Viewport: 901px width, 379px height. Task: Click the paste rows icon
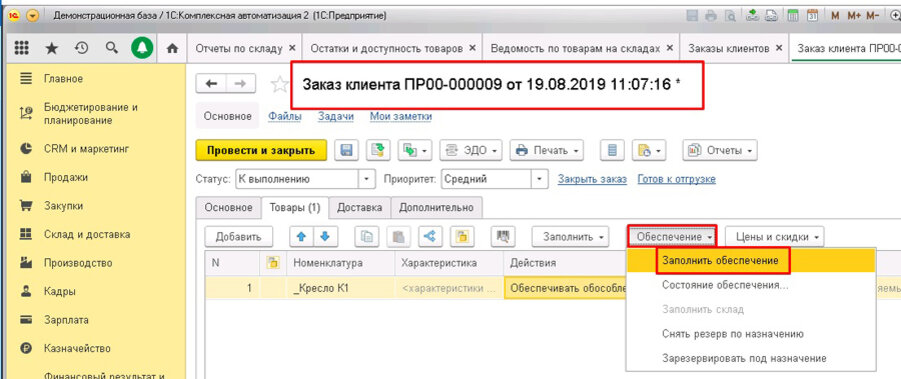(398, 236)
